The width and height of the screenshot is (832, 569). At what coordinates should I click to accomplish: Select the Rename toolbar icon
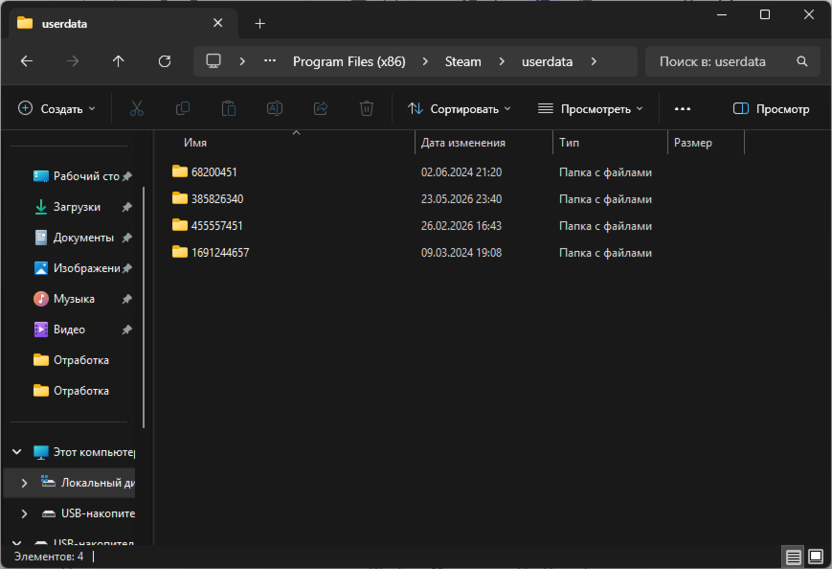click(x=274, y=109)
